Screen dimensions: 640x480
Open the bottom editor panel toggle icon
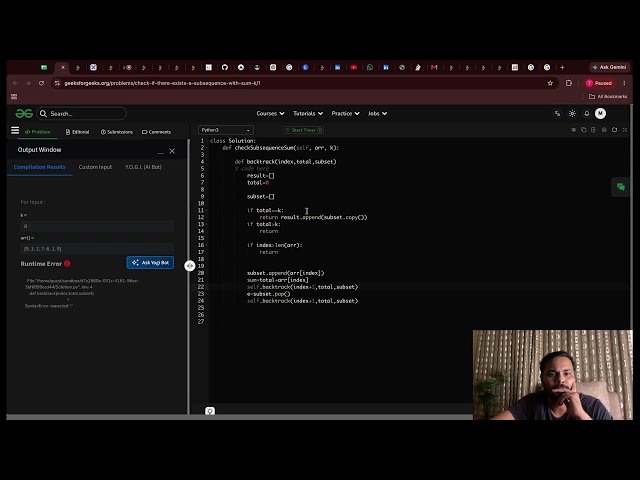pos(210,411)
